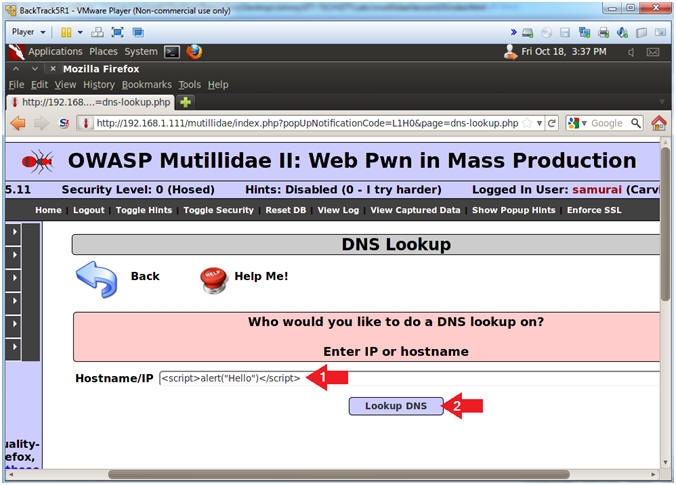This screenshot has height=485, width=676.
Task: Click the Home link in Mutillidae menu
Action: (x=48, y=210)
